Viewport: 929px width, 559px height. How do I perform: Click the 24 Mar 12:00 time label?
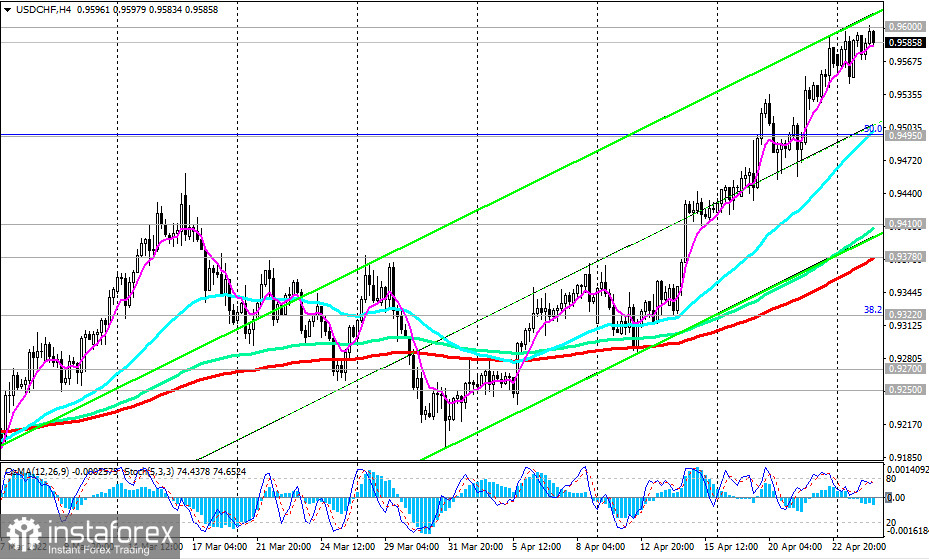pyautogui.click(x=347, y=546)
